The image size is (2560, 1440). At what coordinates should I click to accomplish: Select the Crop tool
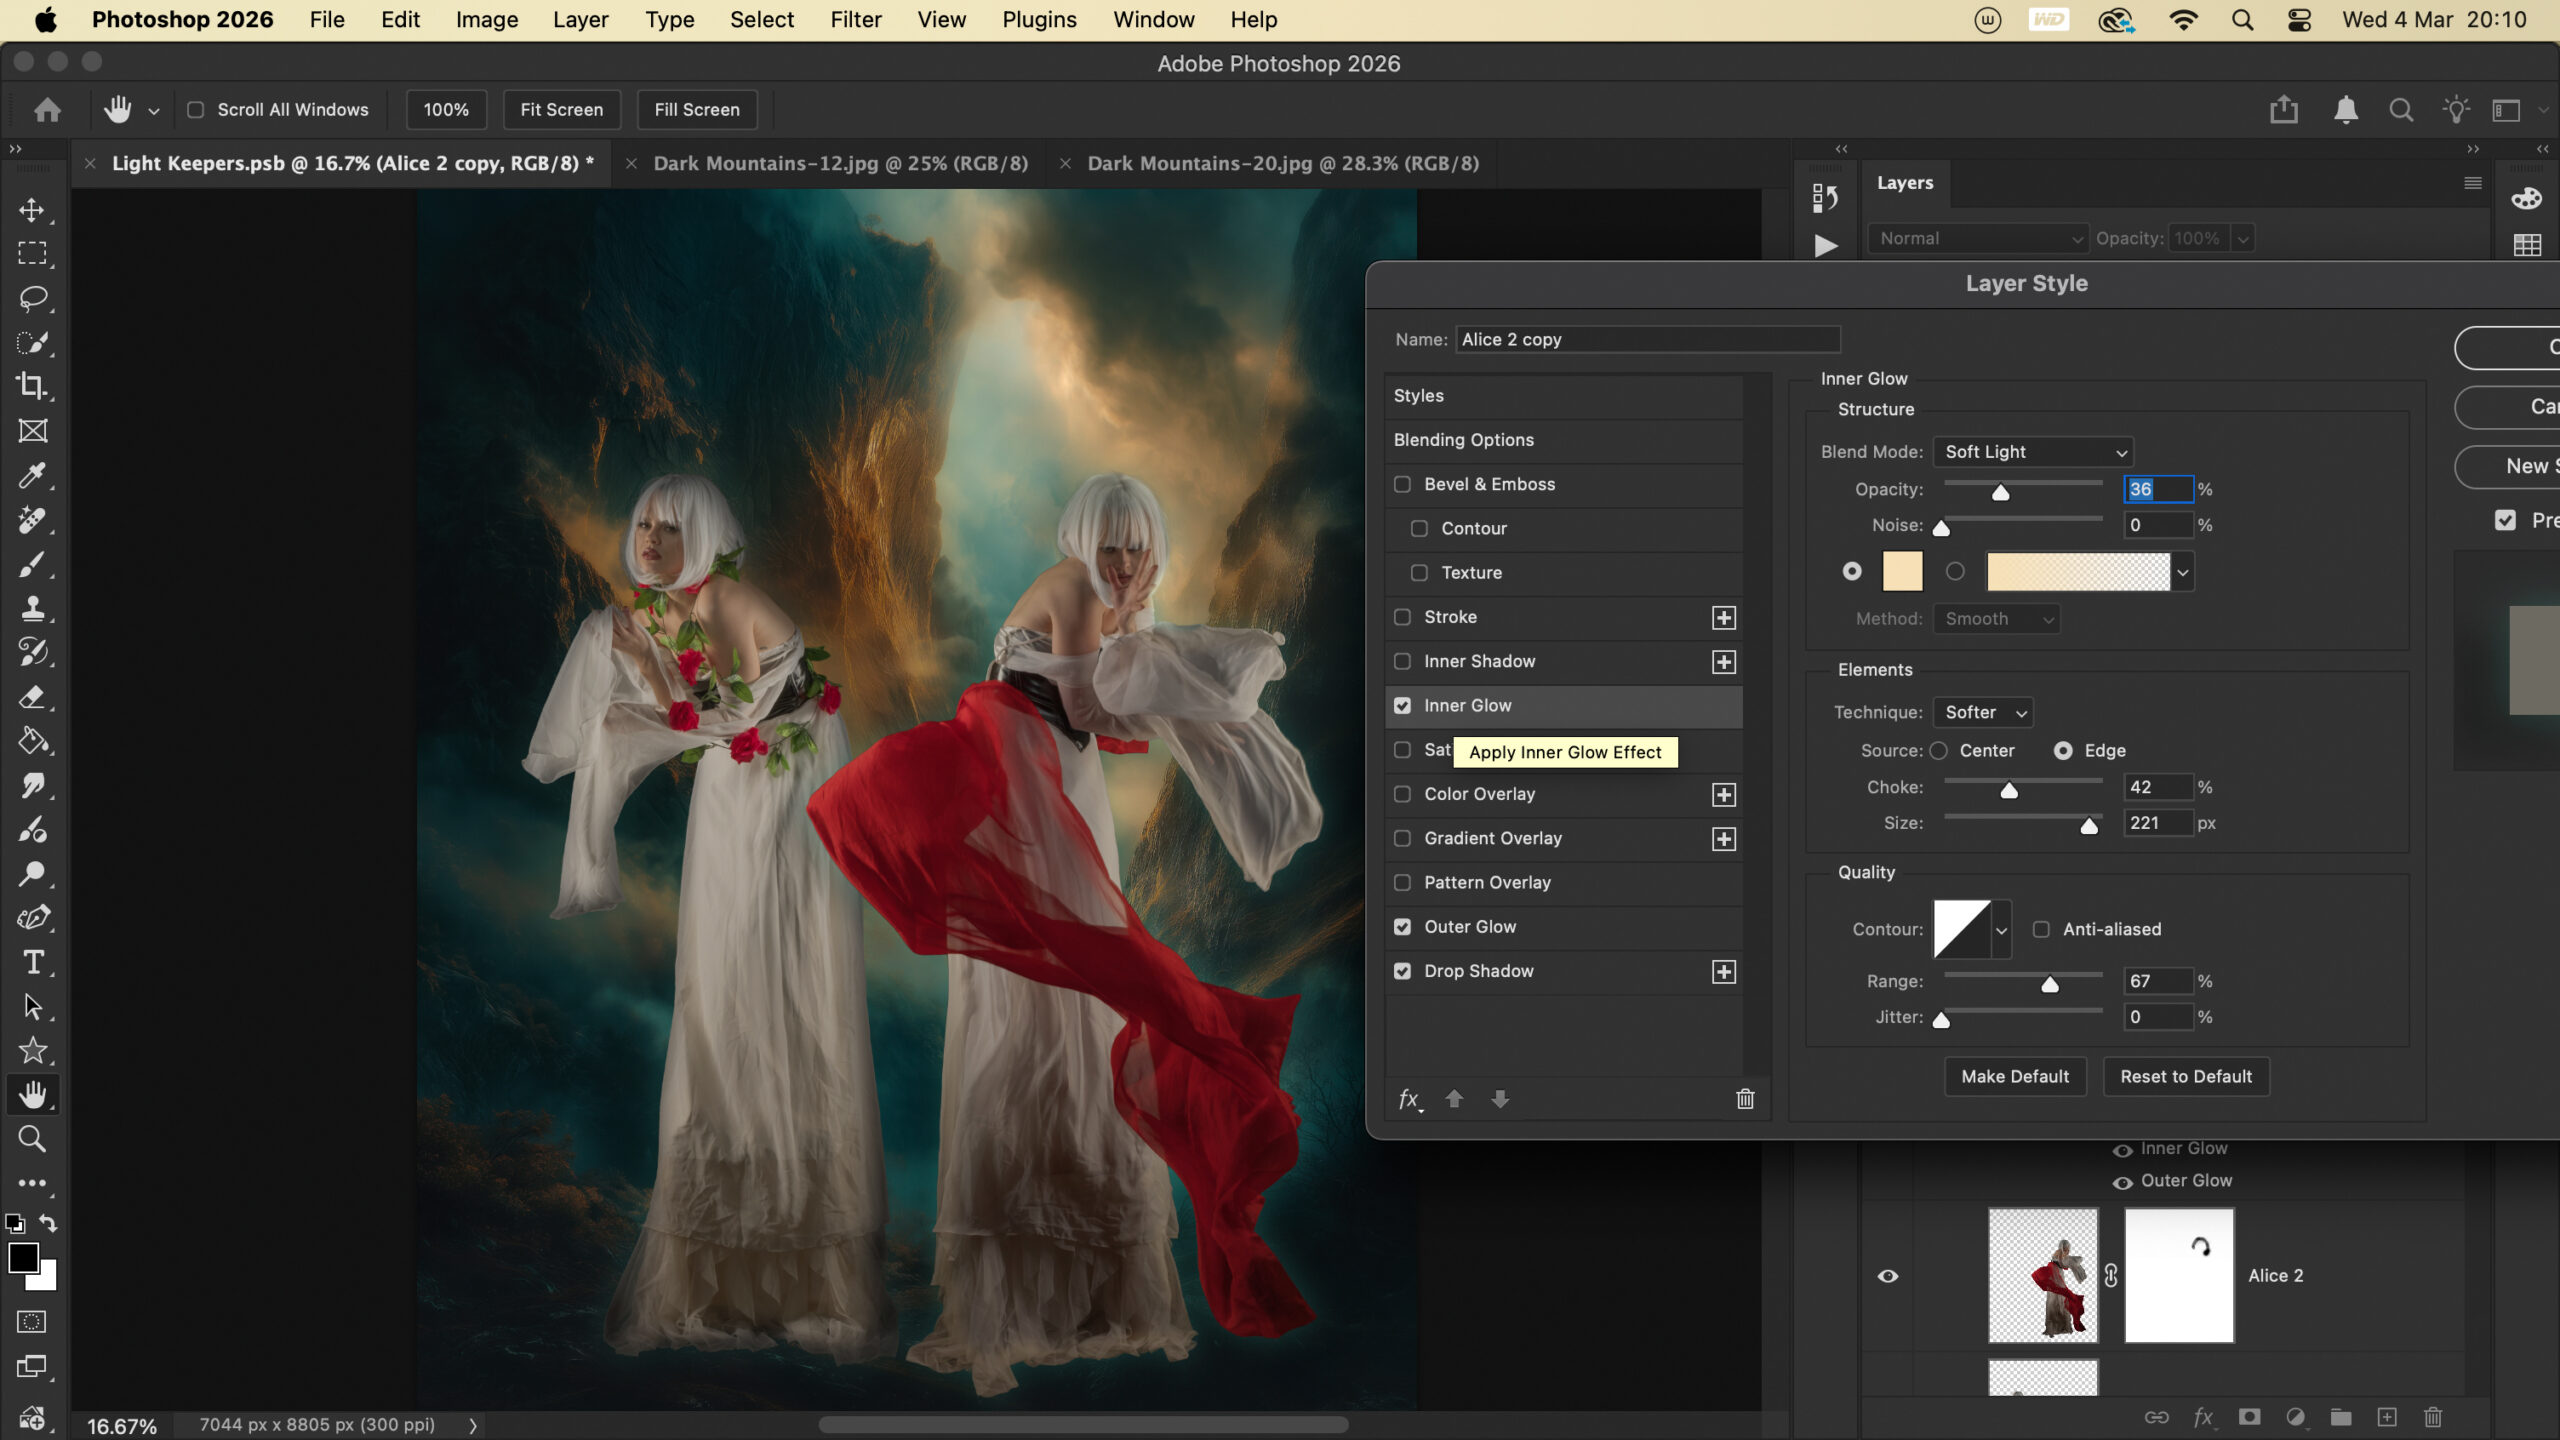[32, 386]
